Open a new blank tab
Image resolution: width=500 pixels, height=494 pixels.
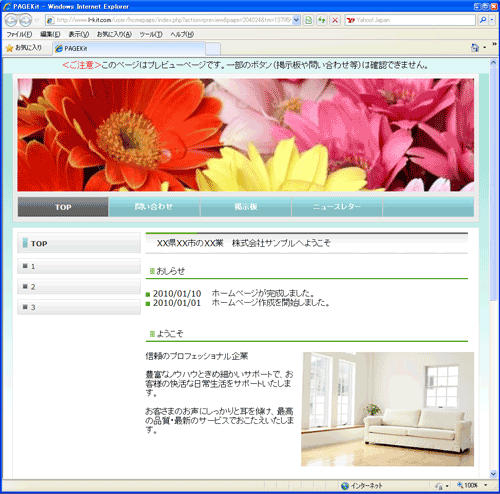click(x=213, y=49)
